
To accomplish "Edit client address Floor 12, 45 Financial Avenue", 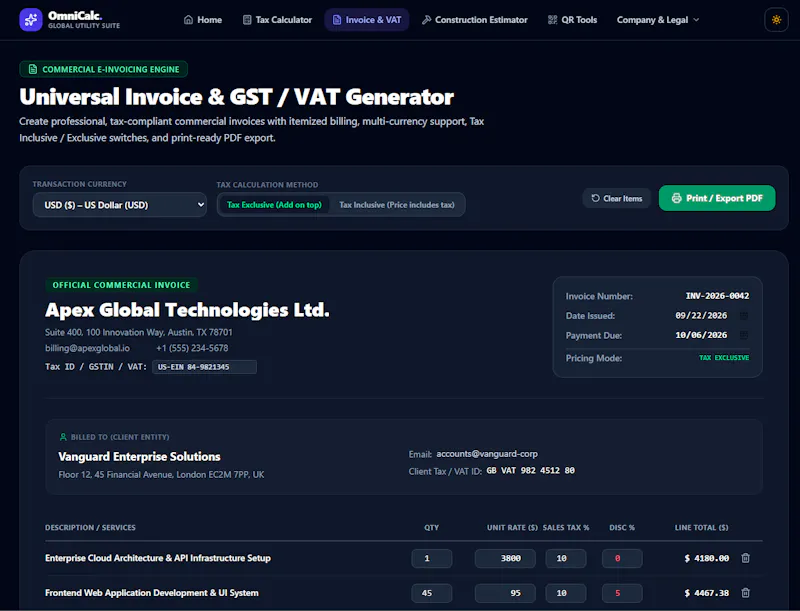I will [161, 474].
